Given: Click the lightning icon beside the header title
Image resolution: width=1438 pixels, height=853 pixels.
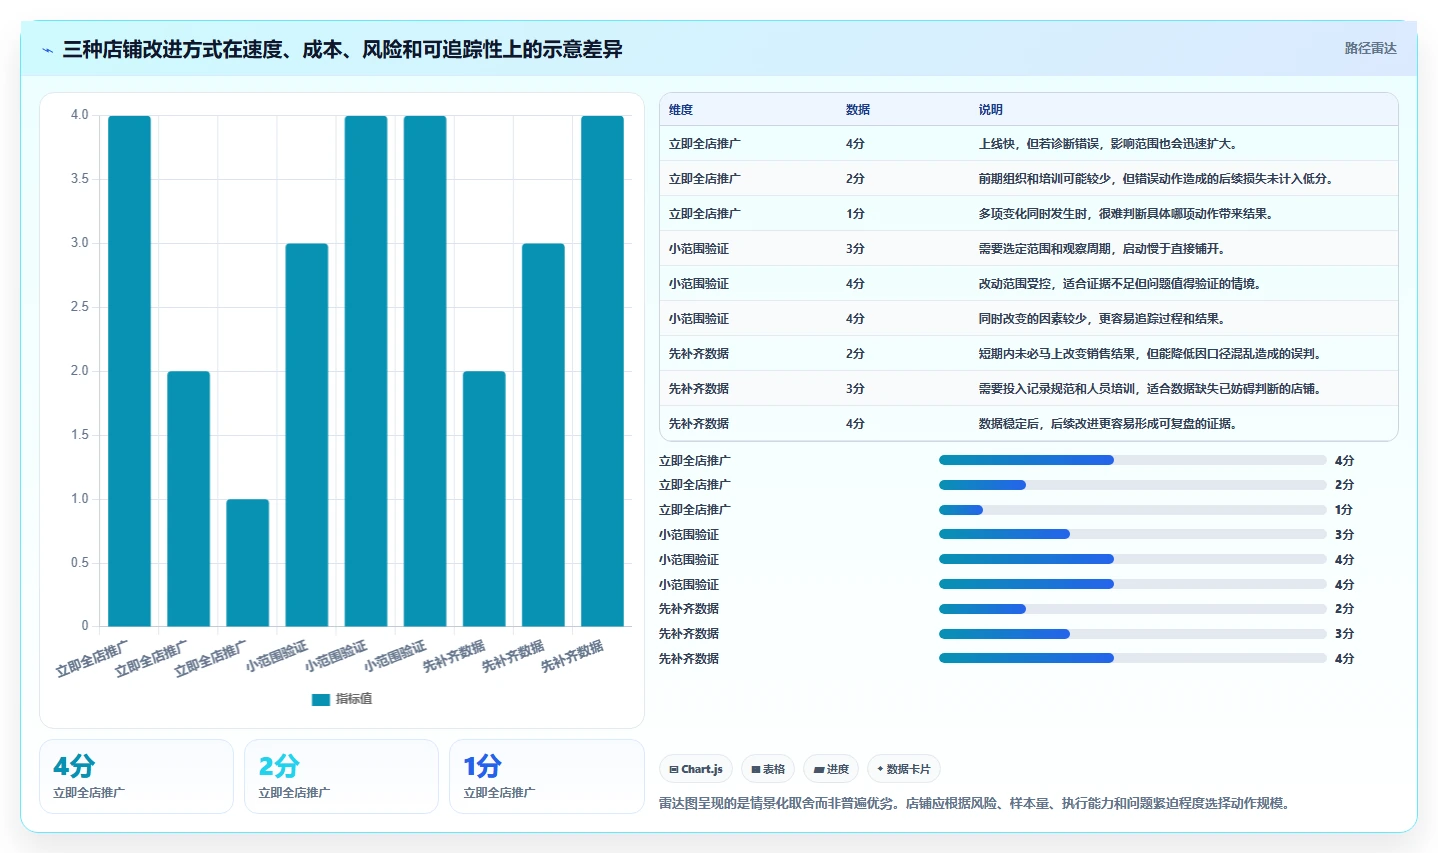Looking at the screenshot, I should coord(48,50).
